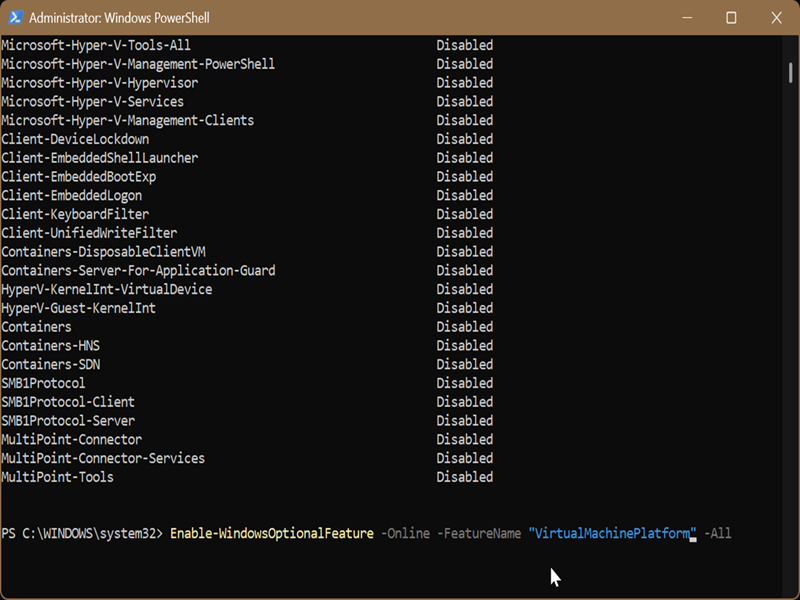Click the title text Administrator: Windows PowerShell
Viewport: 800px width, 600px height.
click(119, 18)
